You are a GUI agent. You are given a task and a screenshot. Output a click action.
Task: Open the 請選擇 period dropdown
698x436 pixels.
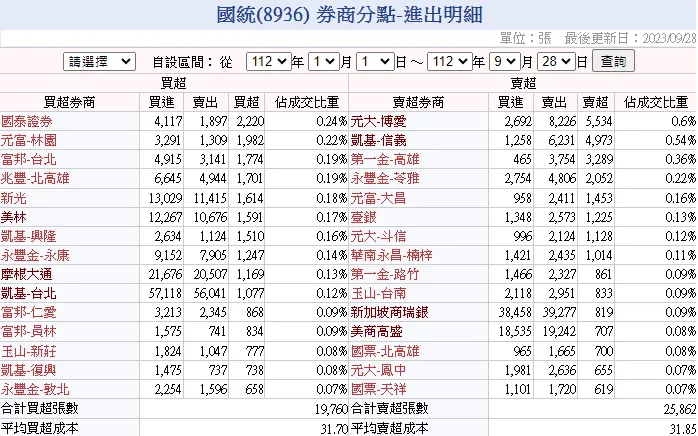click(x=99, y=61)
